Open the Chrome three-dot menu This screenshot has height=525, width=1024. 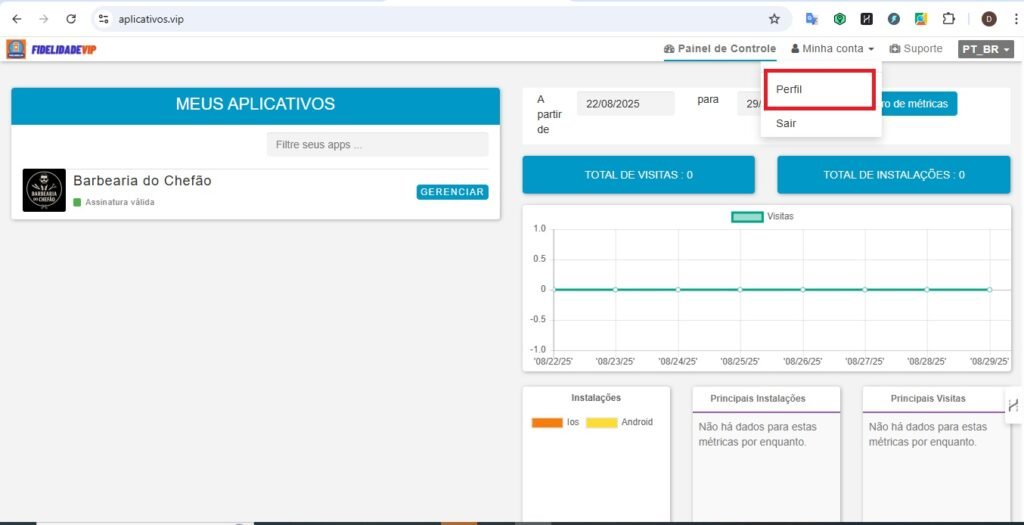click(1015, 19)
